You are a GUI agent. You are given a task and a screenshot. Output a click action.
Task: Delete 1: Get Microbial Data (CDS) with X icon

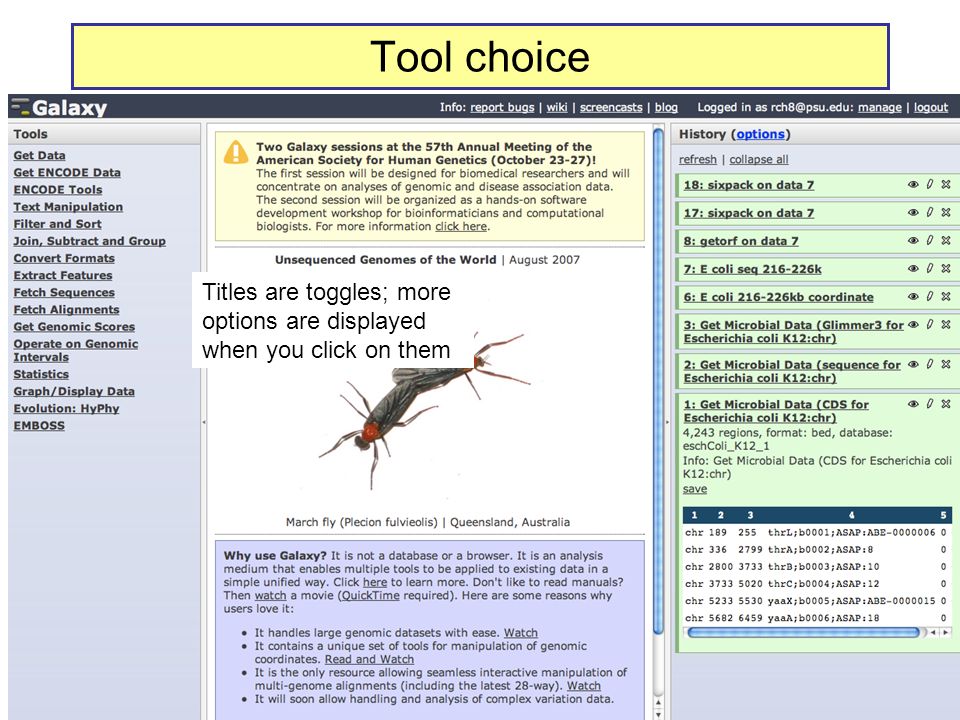946,404
